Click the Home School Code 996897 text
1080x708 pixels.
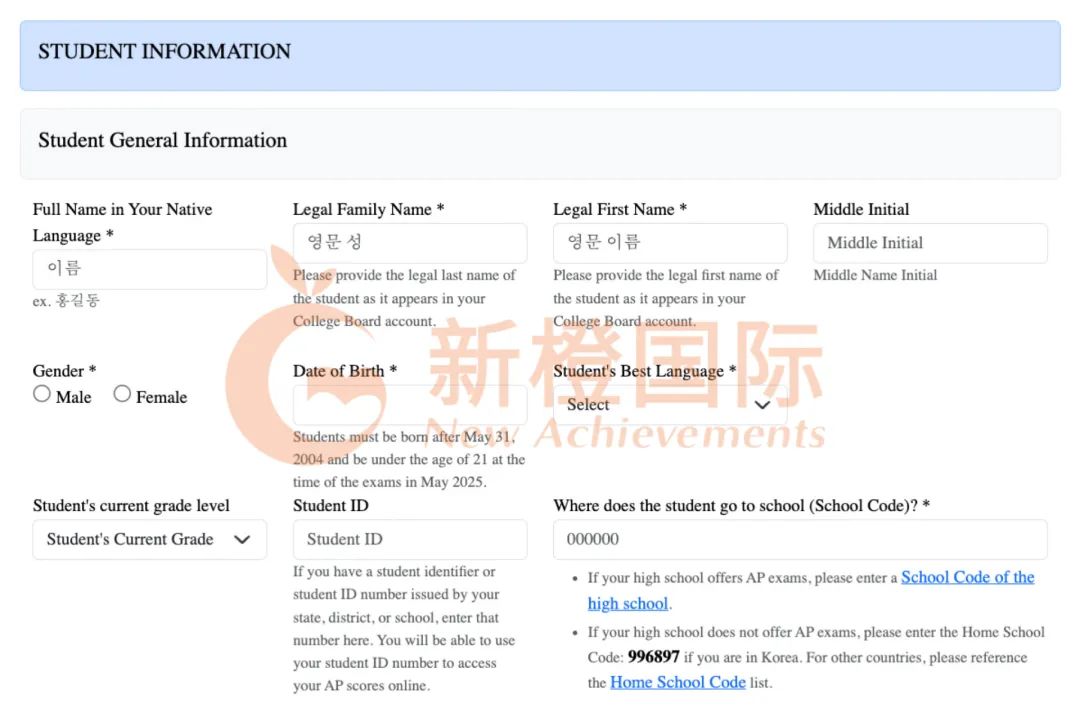pyautogui.click(x=654, y=657)
